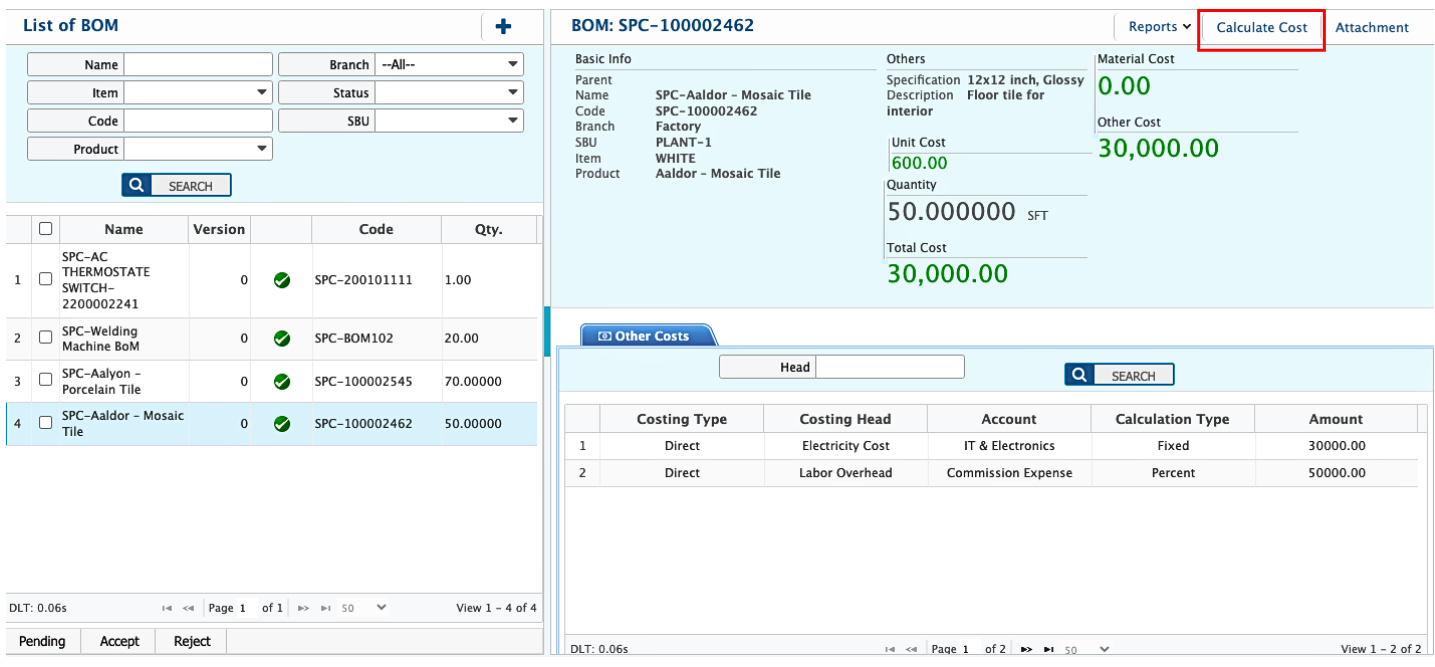Click green check icon for SPC-Aalyon Porcelain Tile

pyautogui.click(x=282, y=381)
